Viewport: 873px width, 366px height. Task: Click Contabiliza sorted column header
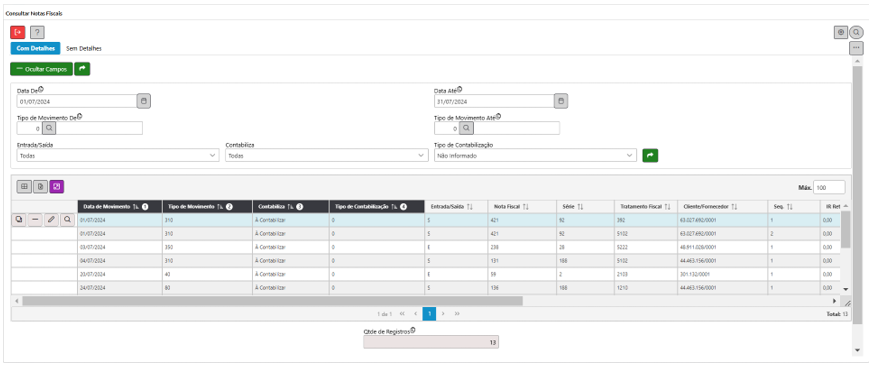291,207
